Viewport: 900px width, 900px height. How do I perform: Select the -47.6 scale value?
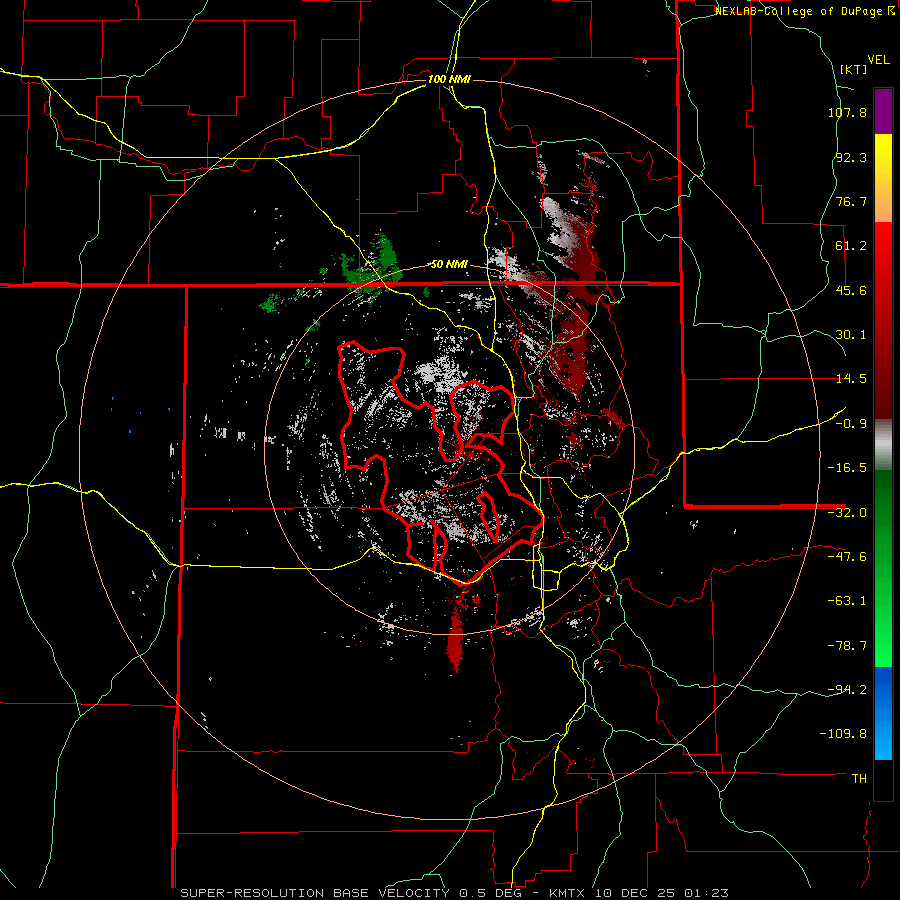pos(847,557)
